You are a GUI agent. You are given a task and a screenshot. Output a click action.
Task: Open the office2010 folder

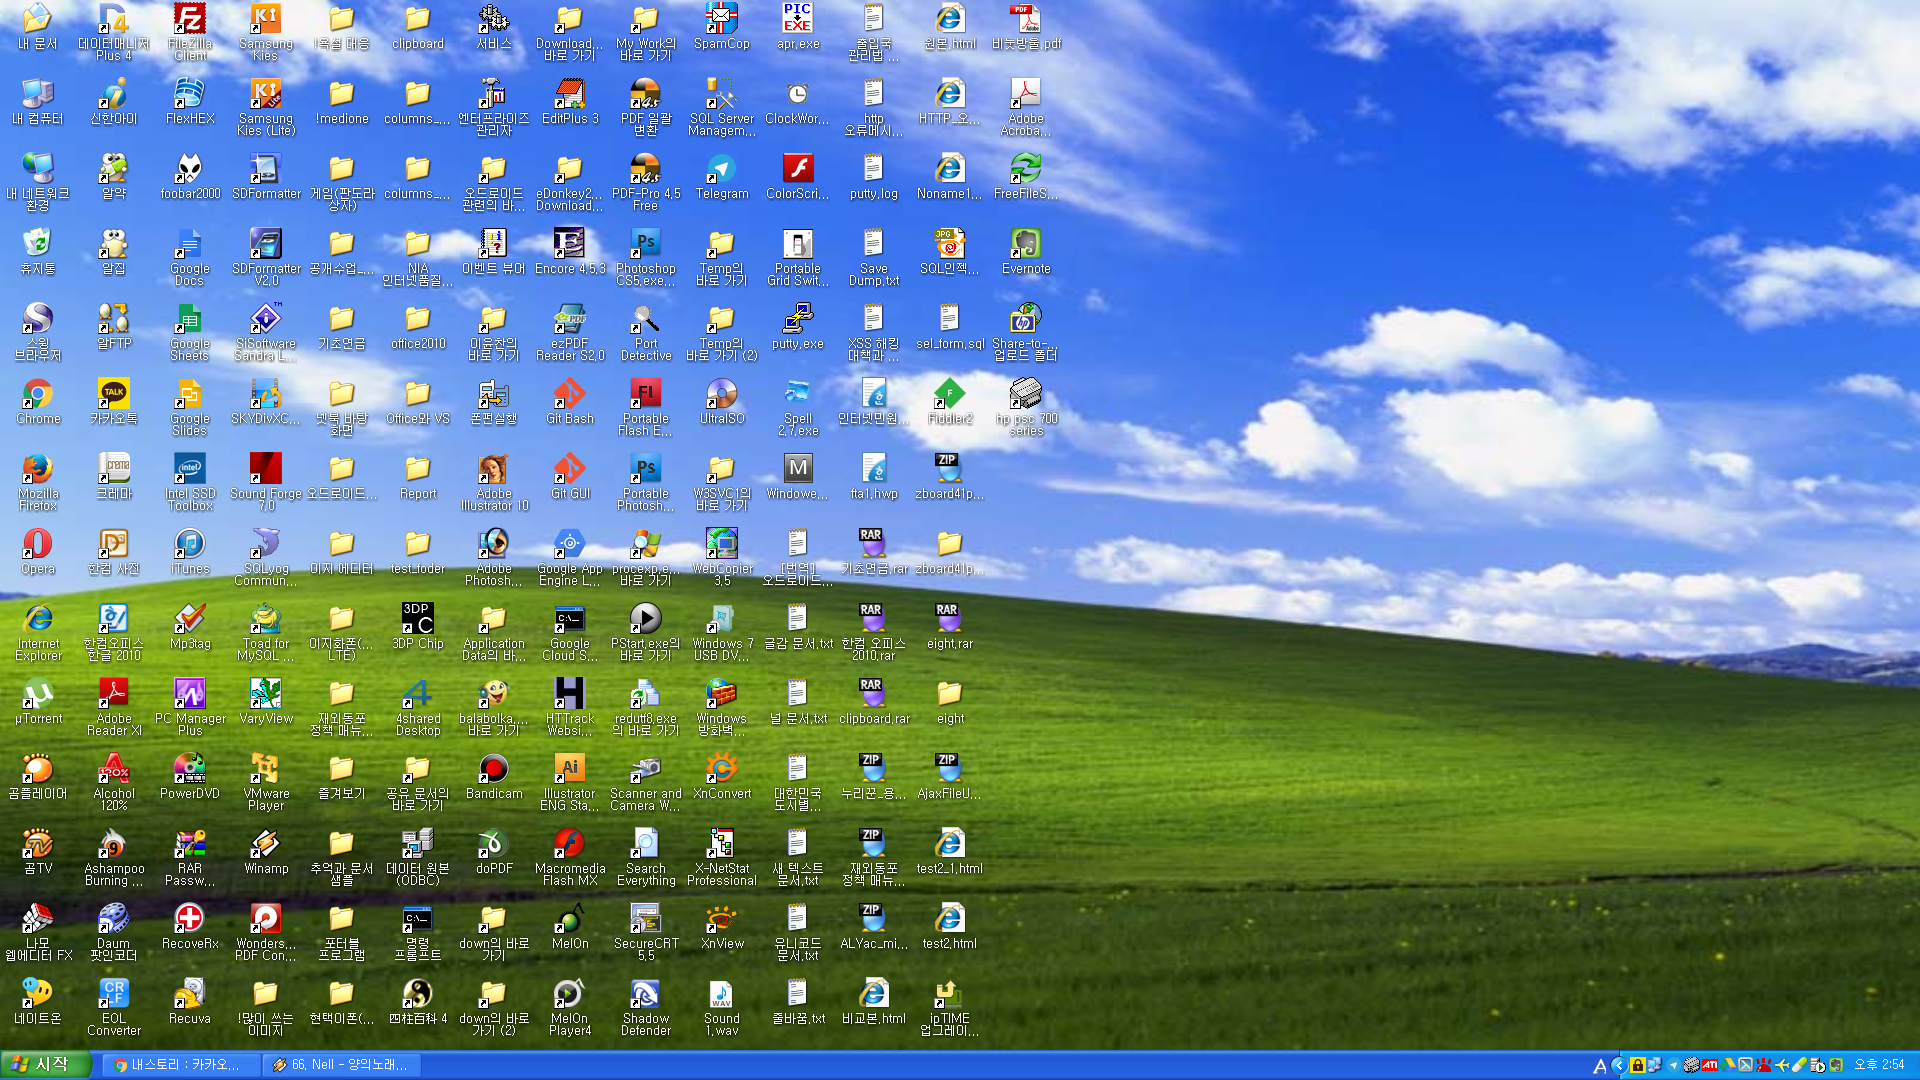(418, 326)
